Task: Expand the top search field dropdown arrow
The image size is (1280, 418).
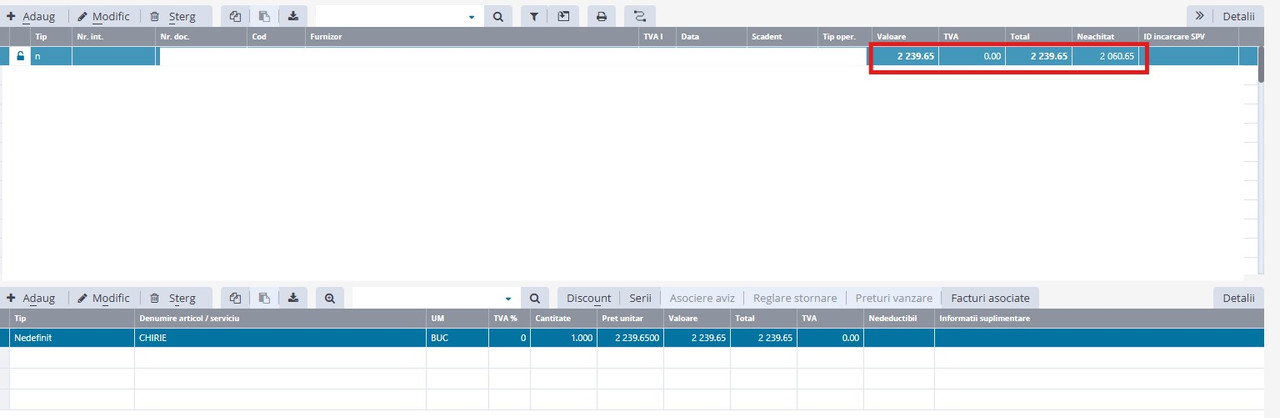Action: pyautogui.click(x=472, y=17)
